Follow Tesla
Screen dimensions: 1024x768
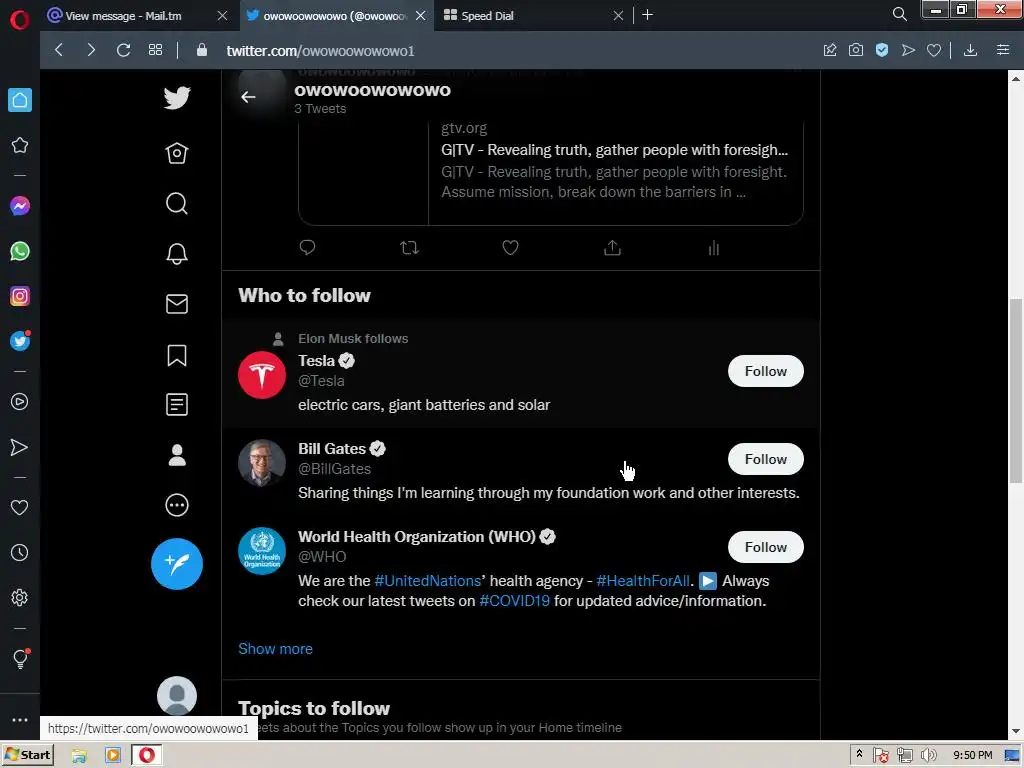click(x=765, y=371)
